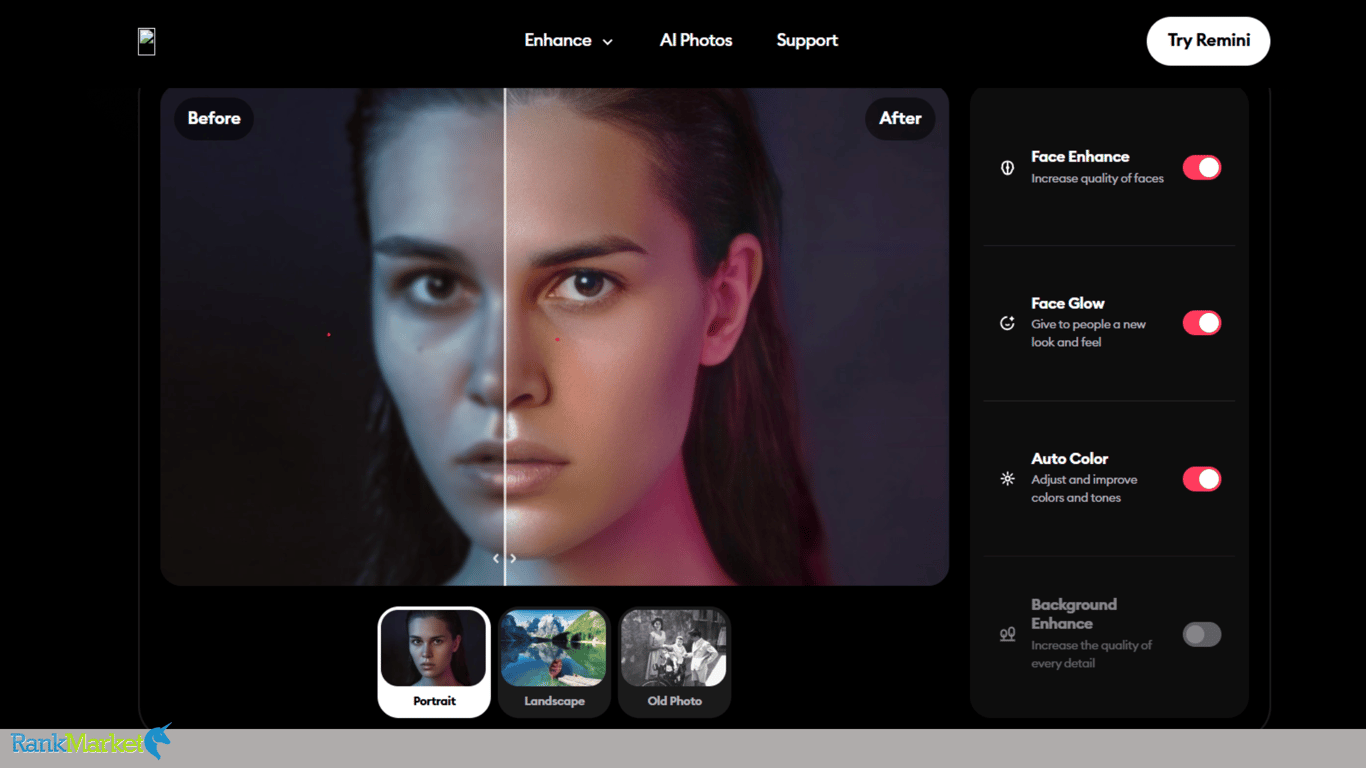Click the 'Adjust and improve colors and tones' text

1084,489
